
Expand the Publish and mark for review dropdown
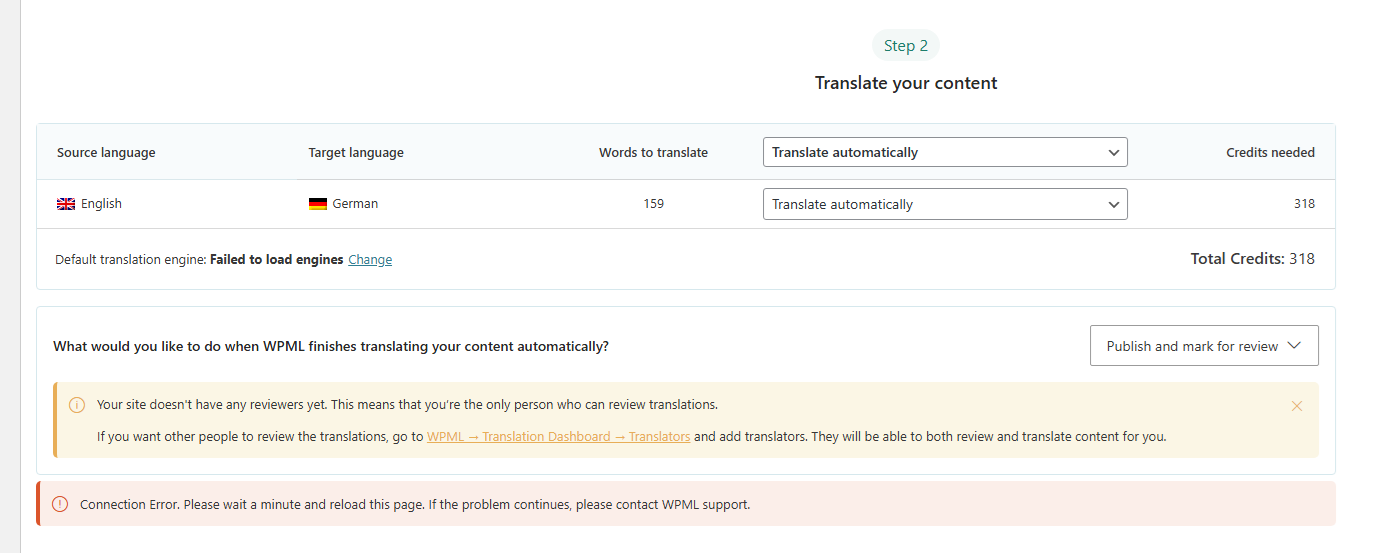(1204, 346)
